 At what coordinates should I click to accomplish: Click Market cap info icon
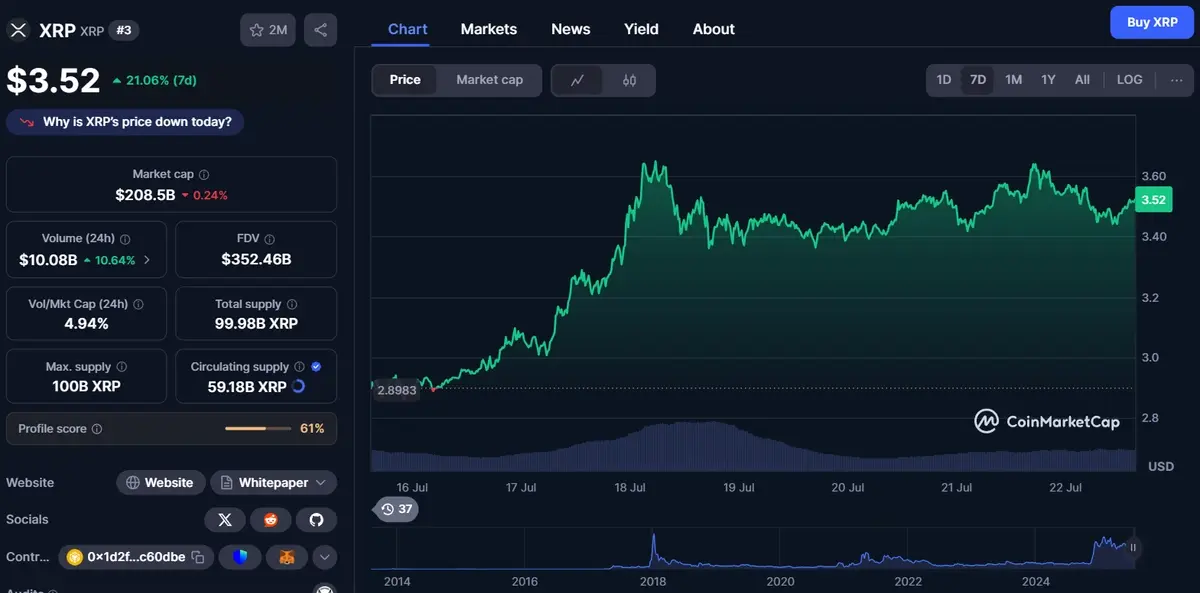tap(204, 174)
